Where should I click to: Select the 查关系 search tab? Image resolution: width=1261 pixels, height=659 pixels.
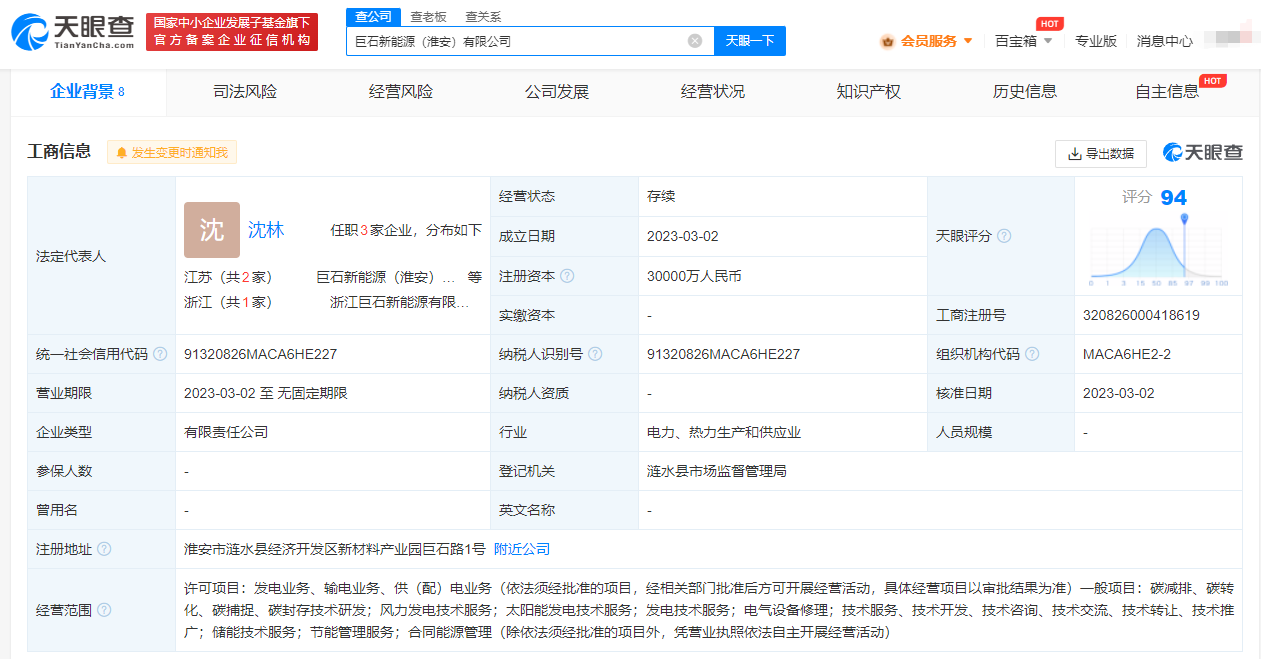click(483, 16)
